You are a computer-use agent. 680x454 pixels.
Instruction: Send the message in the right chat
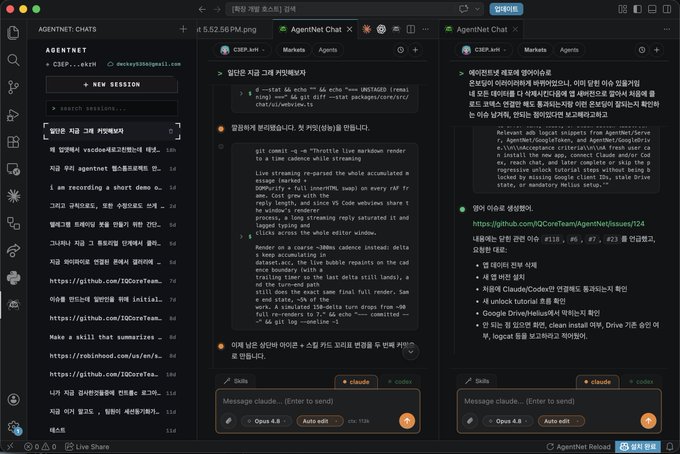point(648,421)
